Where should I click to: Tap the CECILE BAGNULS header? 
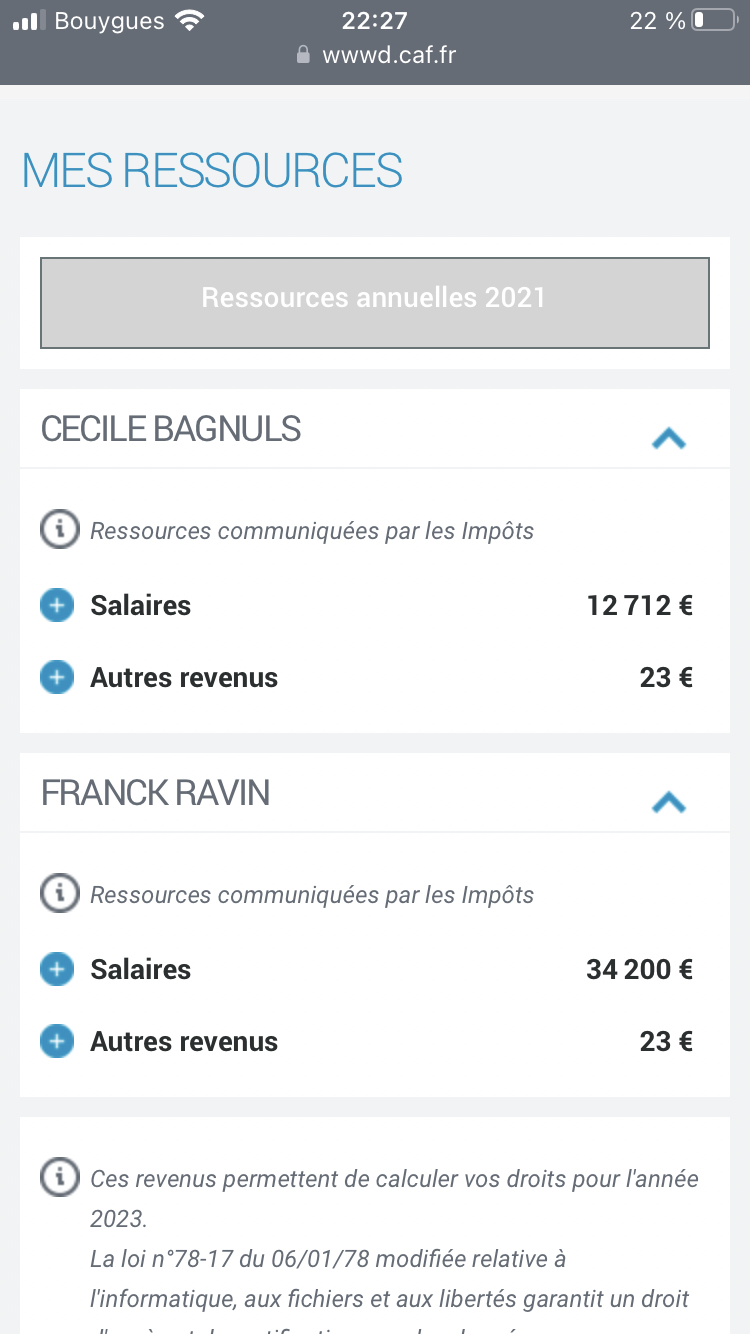coord(171,429)
